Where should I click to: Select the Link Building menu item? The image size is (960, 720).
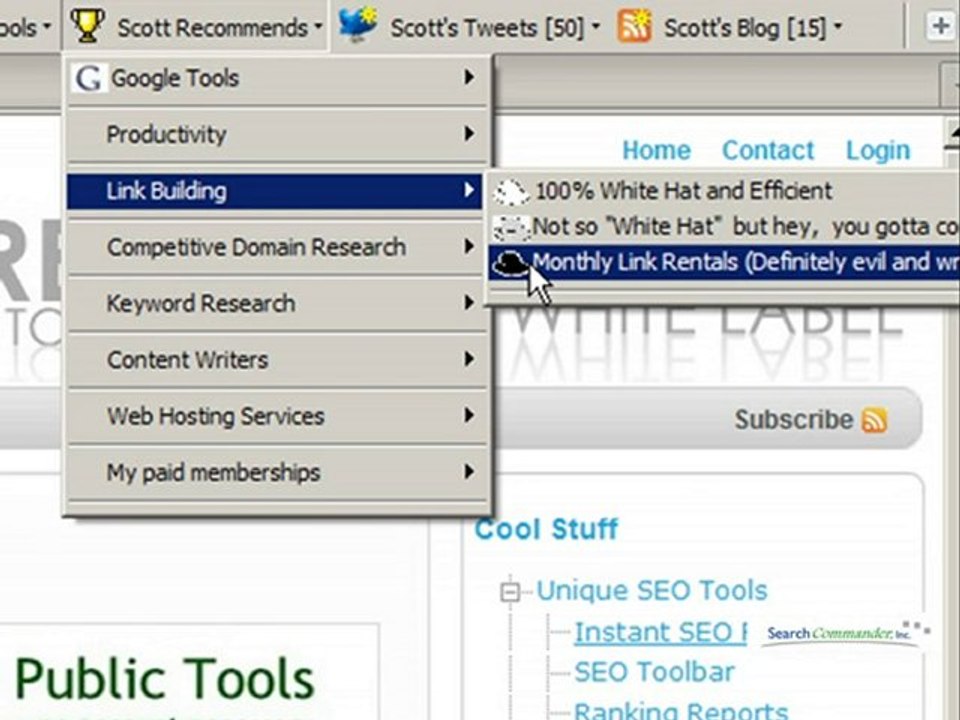coord(275,191)
